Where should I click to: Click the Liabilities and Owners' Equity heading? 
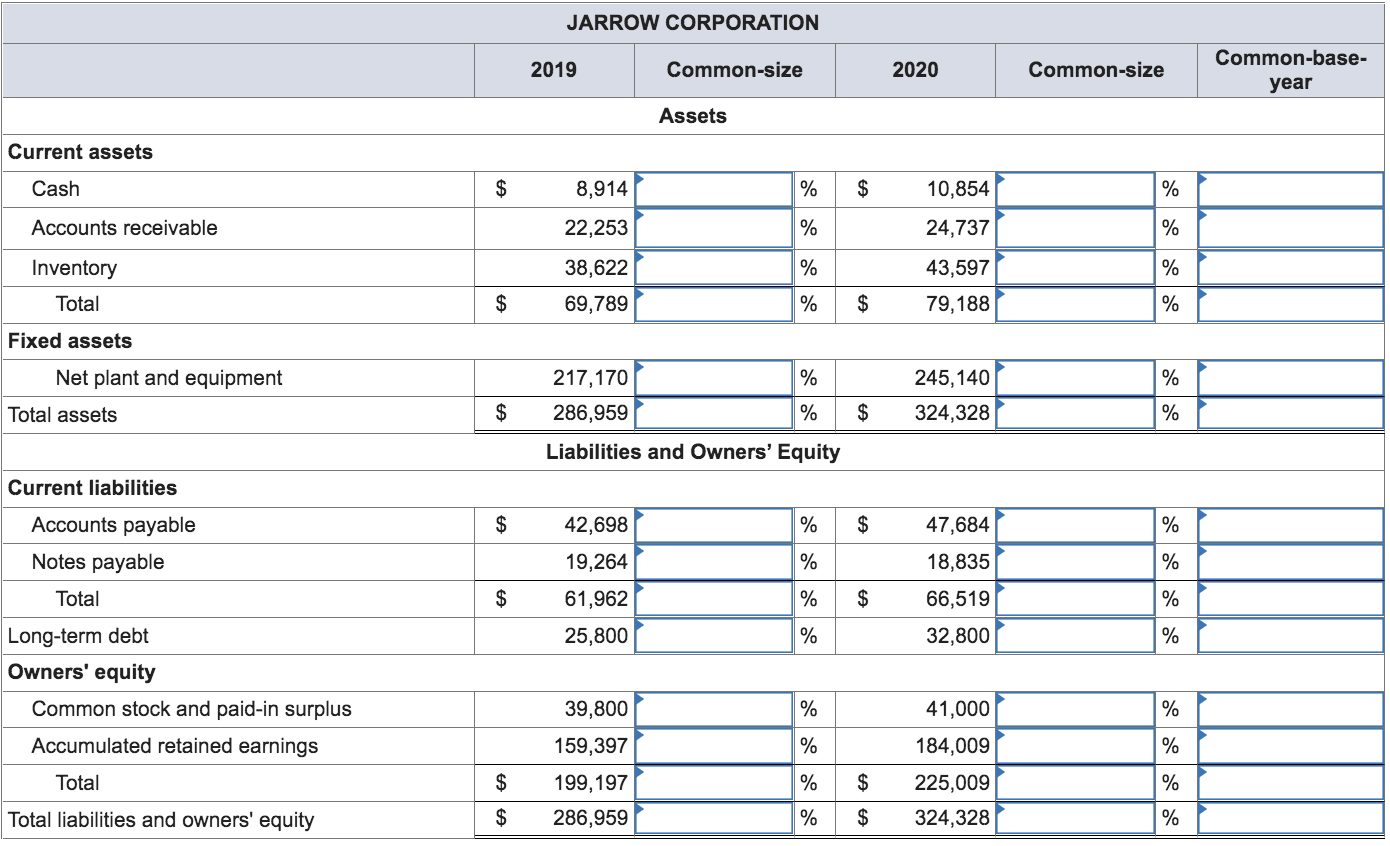click(x=694, y=452)
